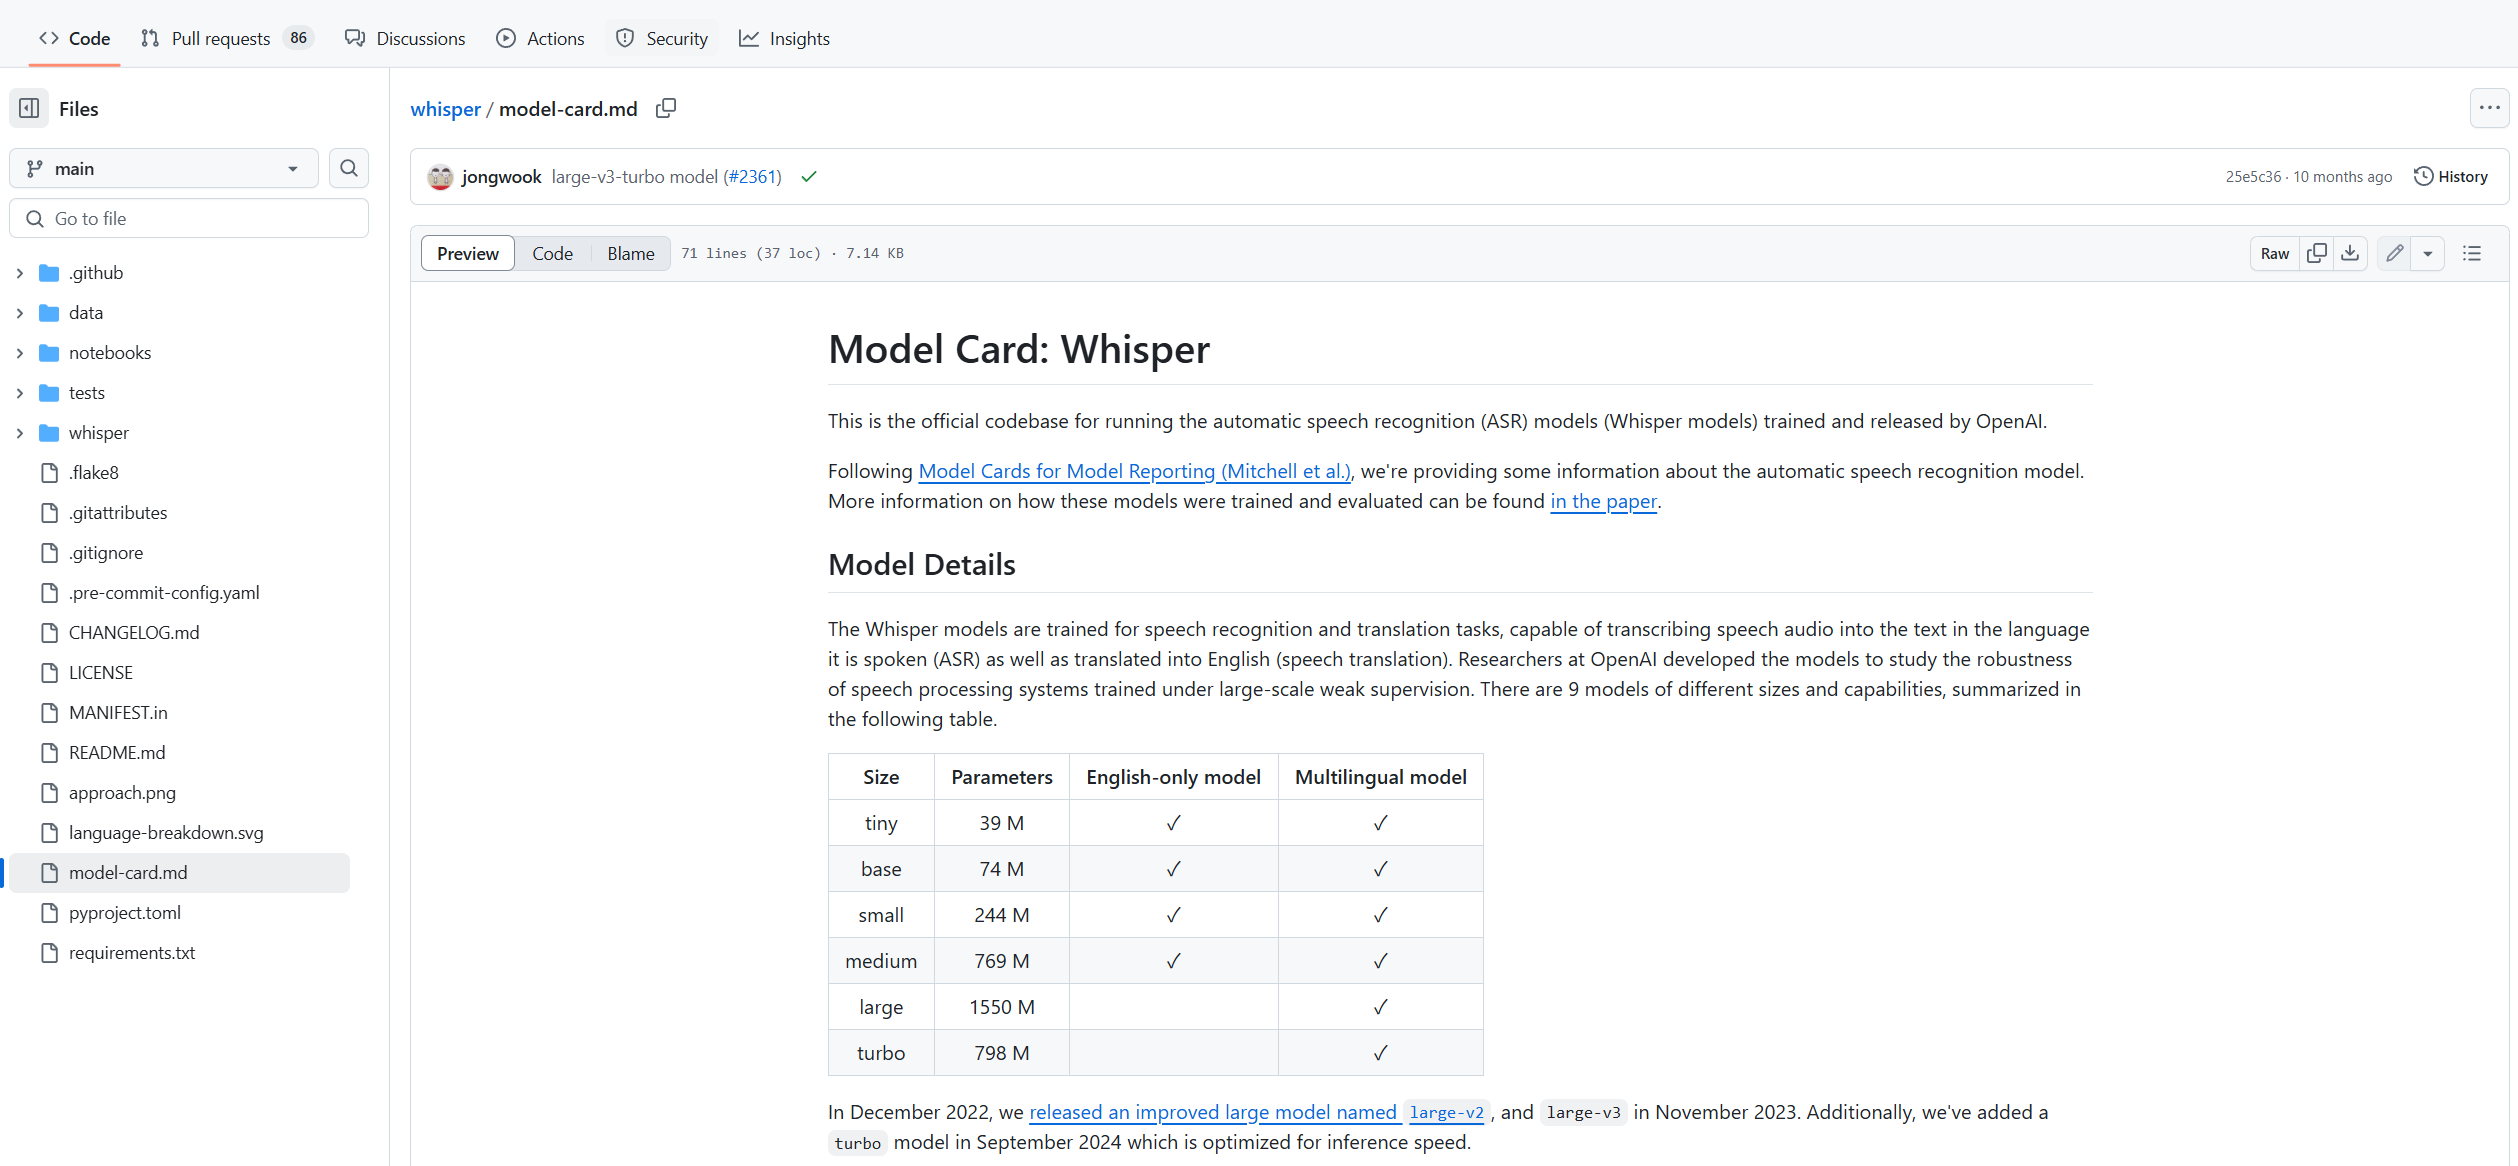
Task: Open the .github folder
Action: [96, 273]
